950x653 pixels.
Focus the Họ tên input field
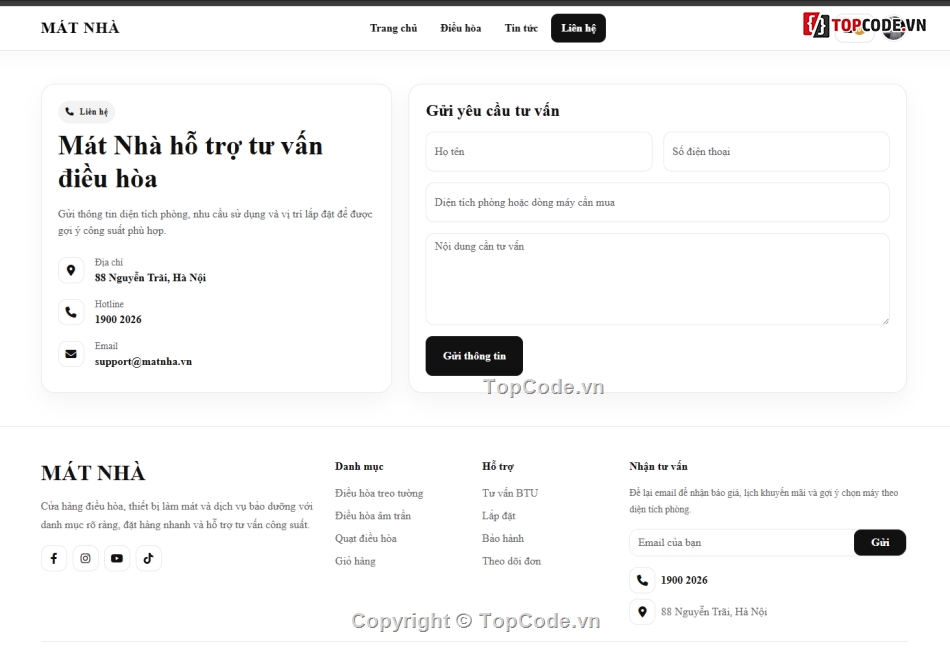(539, 151)
